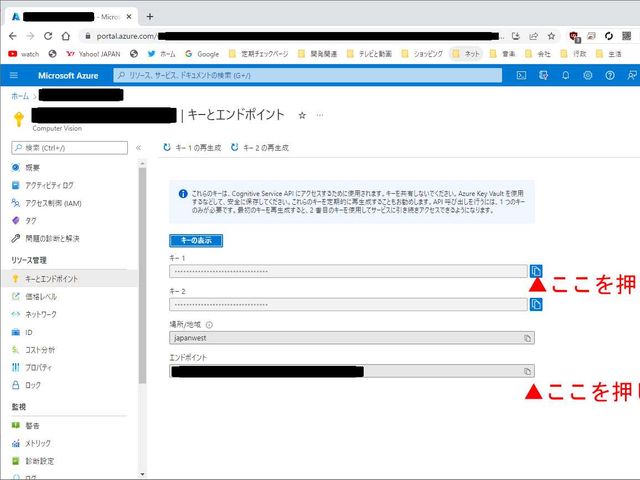Open Azure notifications bell
Viewport: 640px width, 480px height.
click(565, 75)
